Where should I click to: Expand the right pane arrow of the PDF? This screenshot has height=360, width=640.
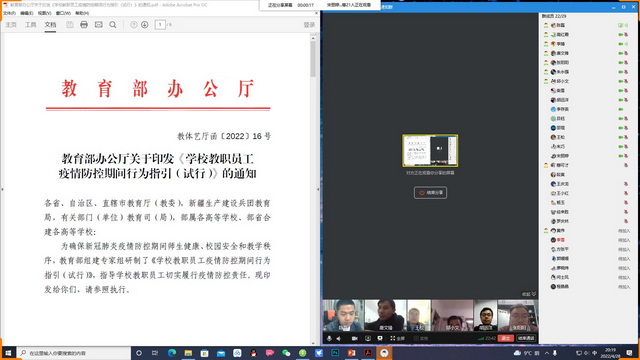318,189
